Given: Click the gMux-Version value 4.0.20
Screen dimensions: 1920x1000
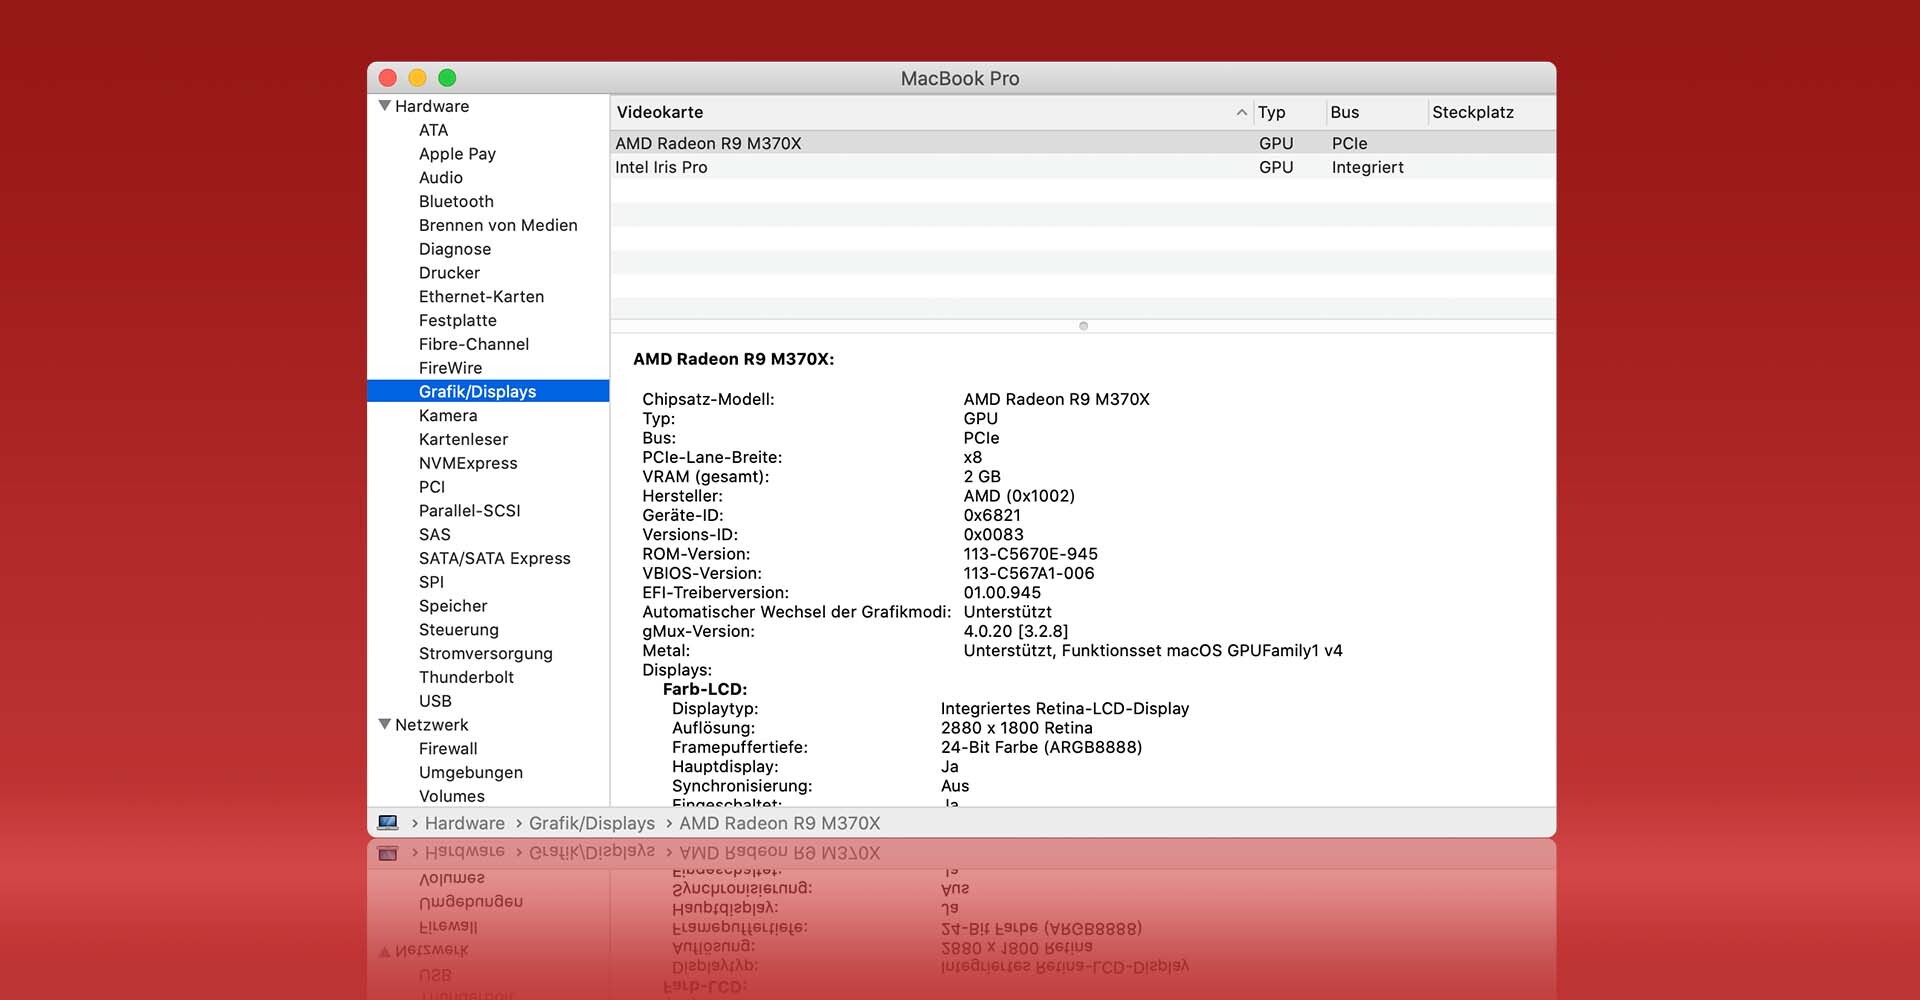Looking at the screenshot, I should [x=1015, y=631].
